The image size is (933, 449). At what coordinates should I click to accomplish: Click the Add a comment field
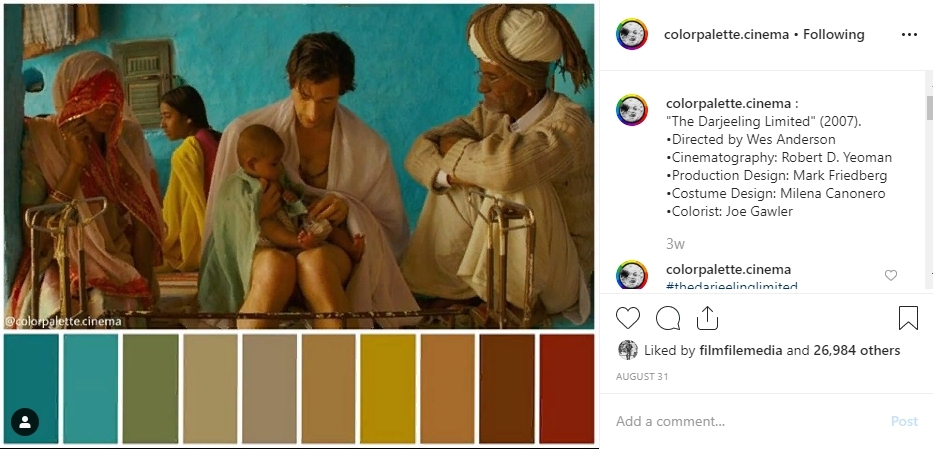750,421
